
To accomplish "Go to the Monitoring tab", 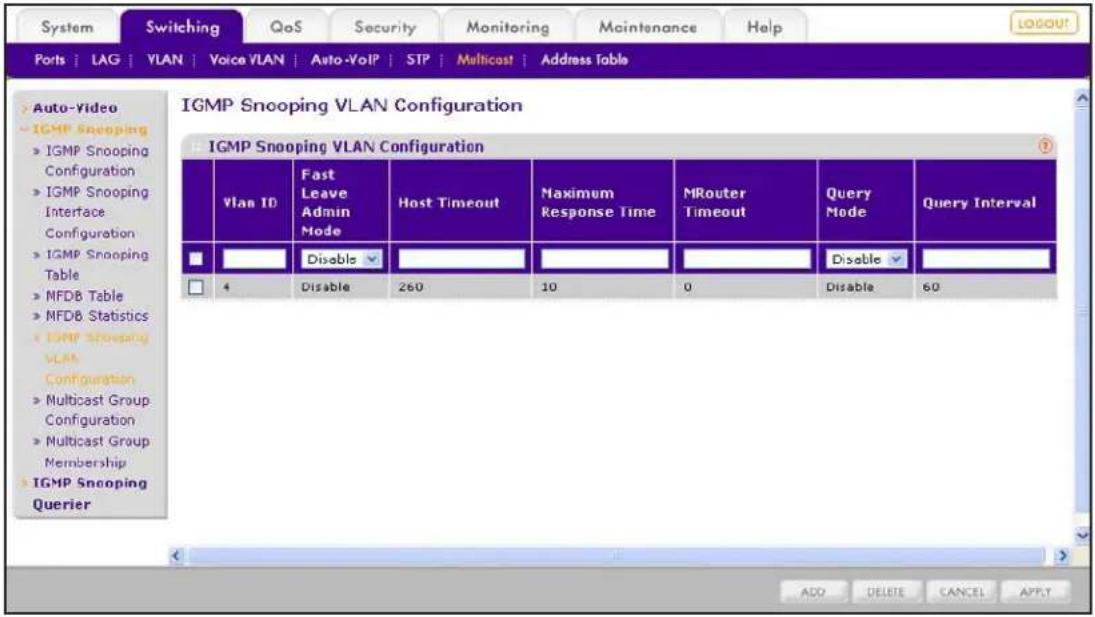I will coord(508,27).
